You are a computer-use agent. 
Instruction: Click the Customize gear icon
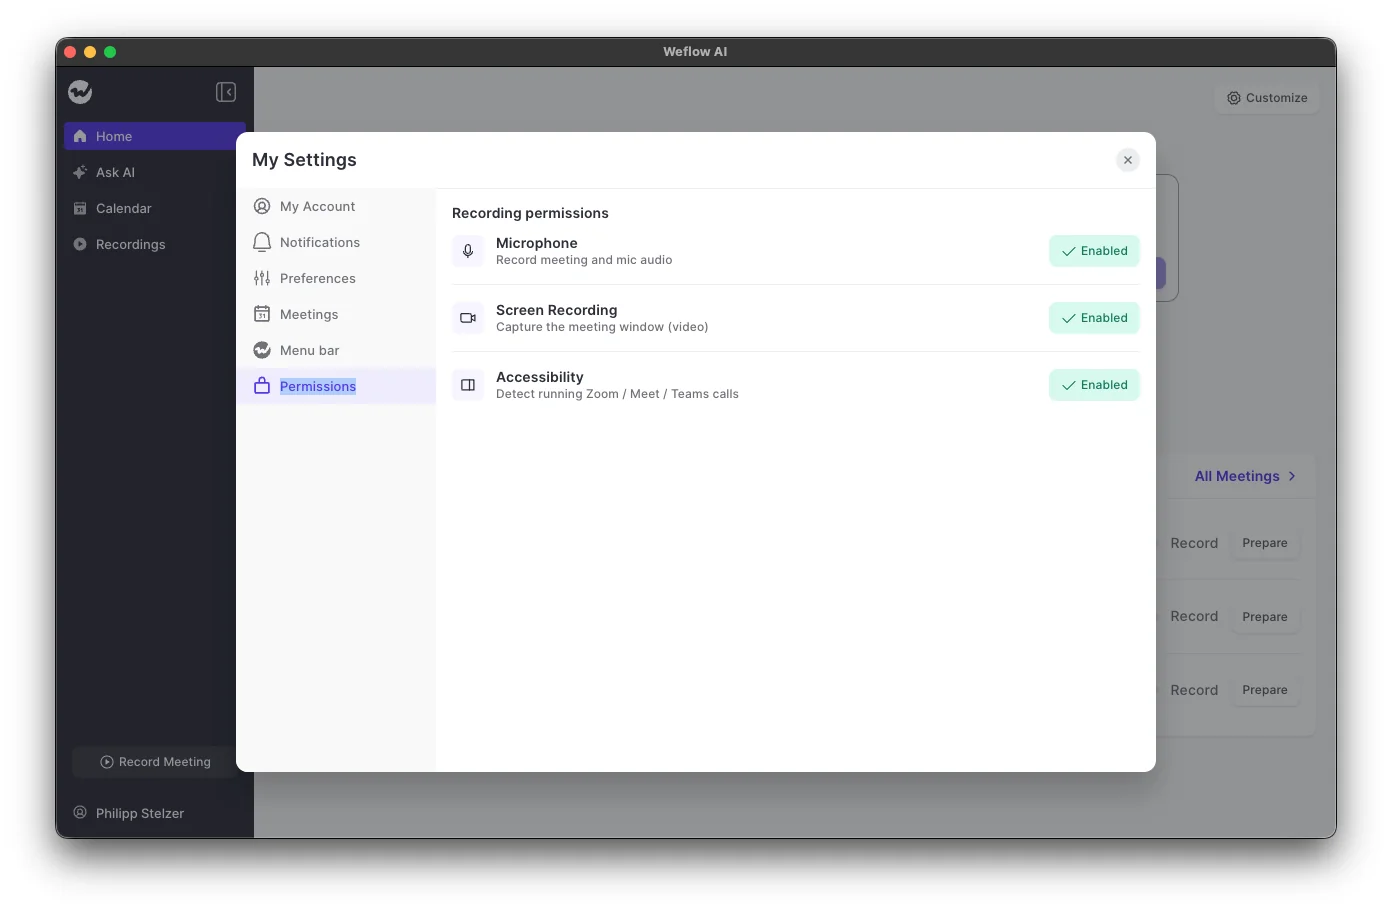pos(1234,98)
